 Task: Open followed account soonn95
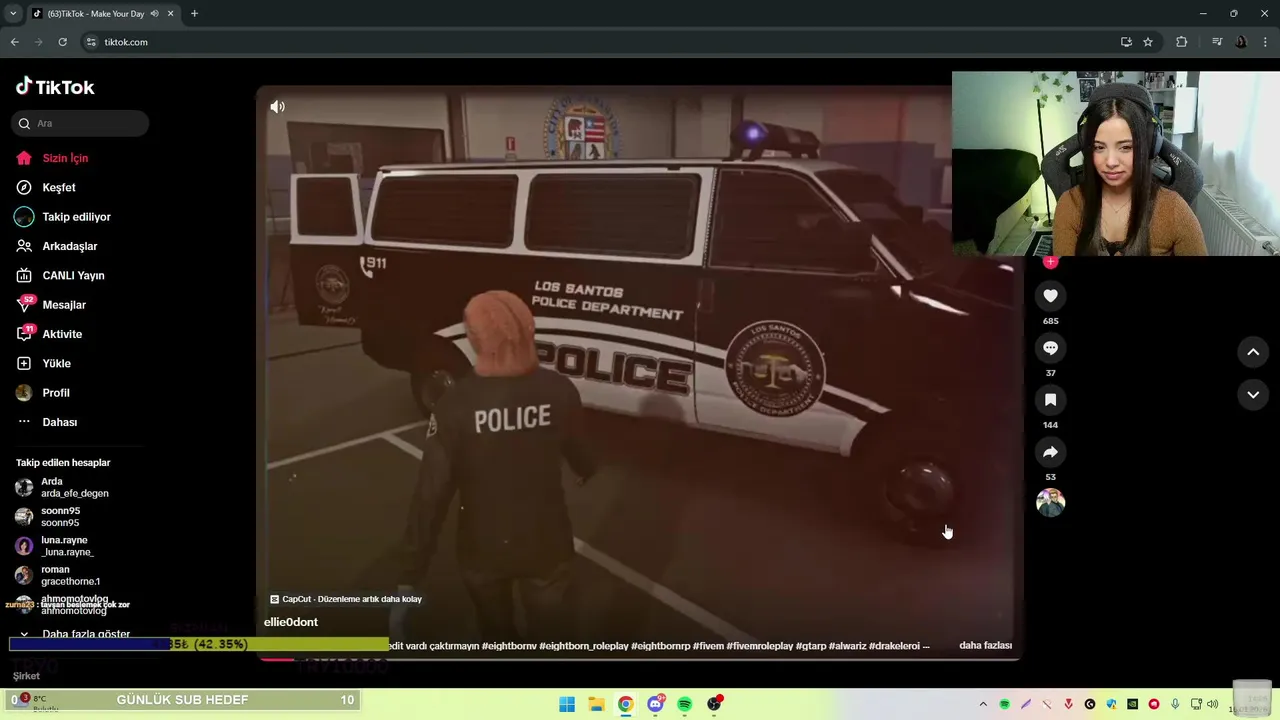(x=60, y=517)
